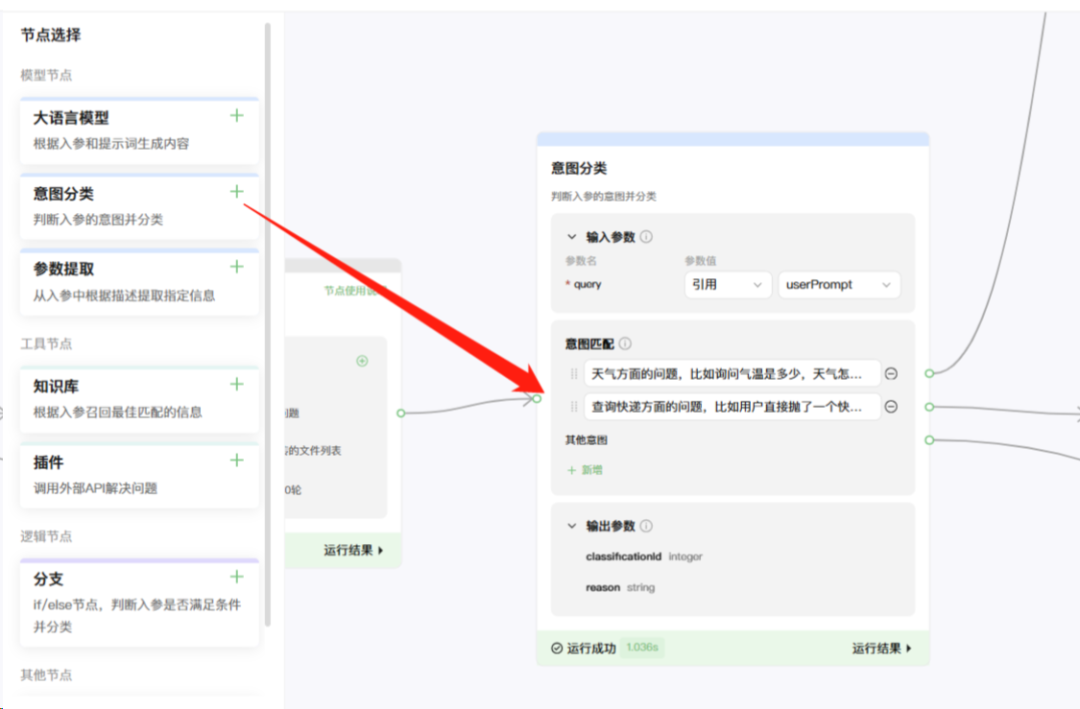This screenshot has width=1080, height=709.
Task: Add a 大语言模型 node with plus icon
Action: point(237,116)
